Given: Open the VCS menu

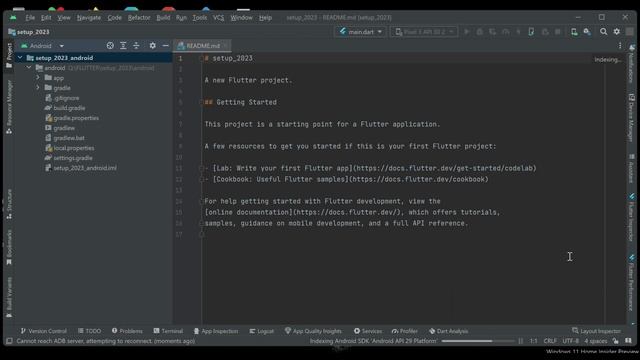Looking at the screenshot, I should (x=218, y=18).
